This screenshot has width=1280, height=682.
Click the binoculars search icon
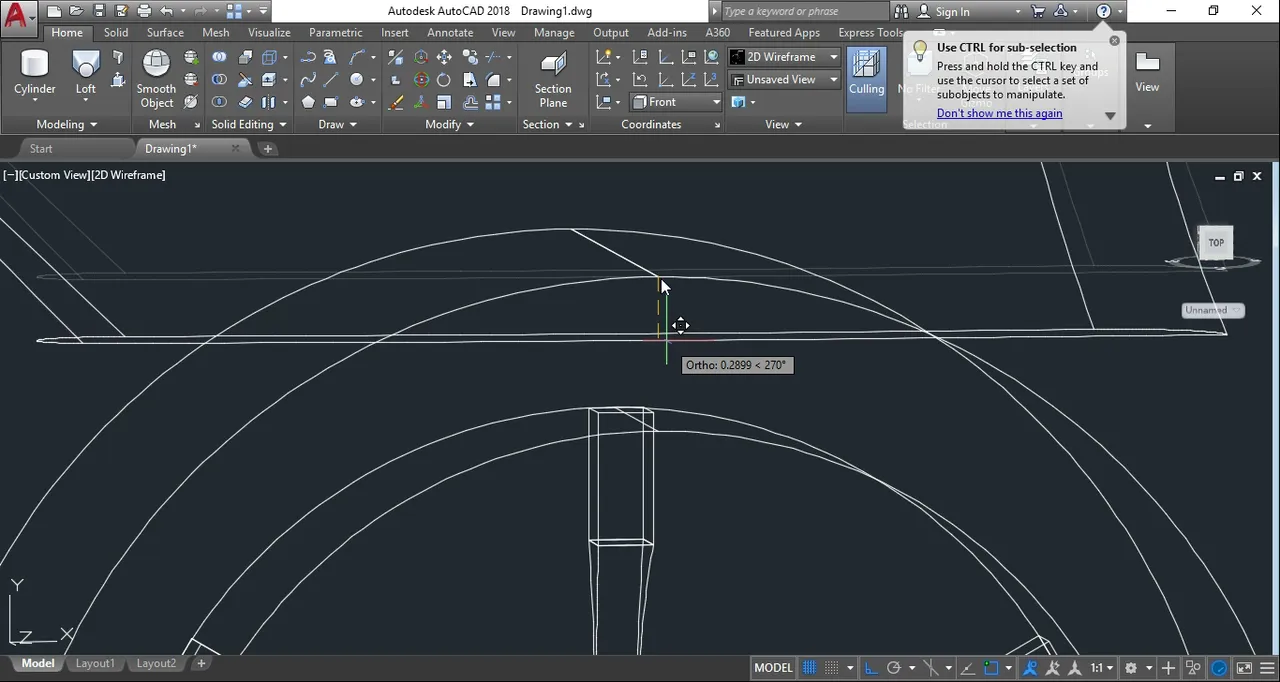(902, 12)
